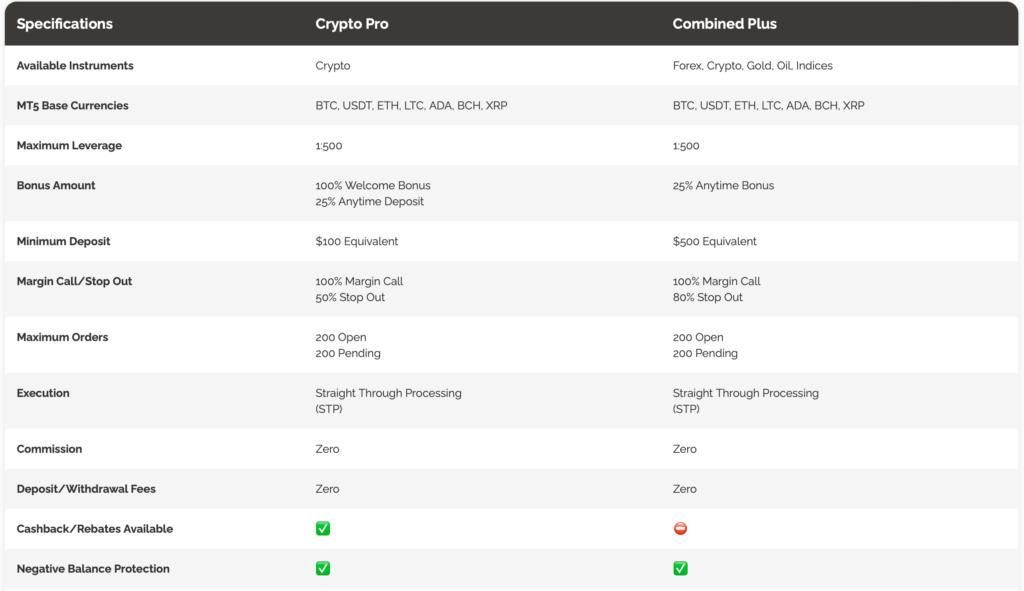Screen dimensions: 1024x591
Task: Click the Execution row label
Action: [x=42, y=393]
